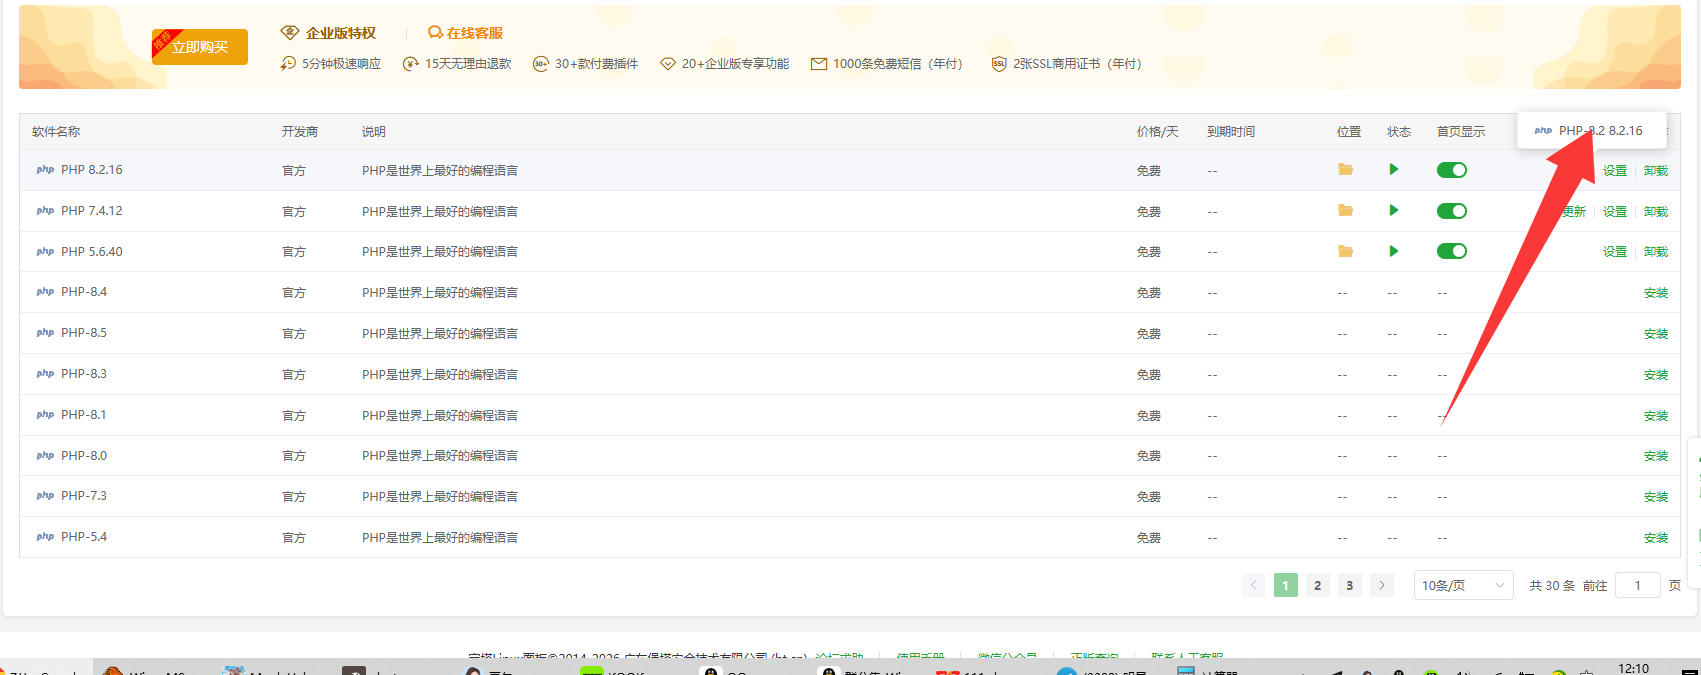This screenshot has width=1701, height=675.
Task: Open 设置 for PHP 7.4.12
Action: 1615,212
